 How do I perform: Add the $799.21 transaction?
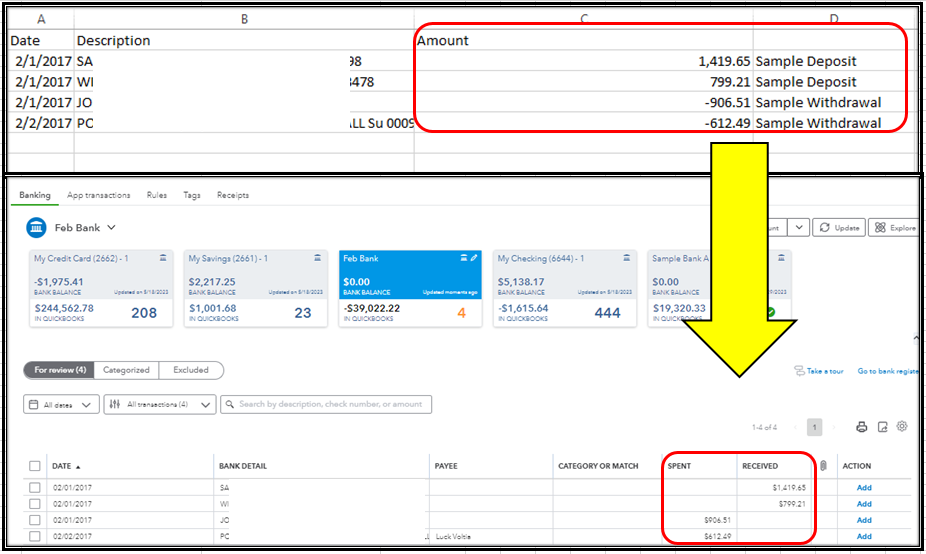(x=864, y=504)
